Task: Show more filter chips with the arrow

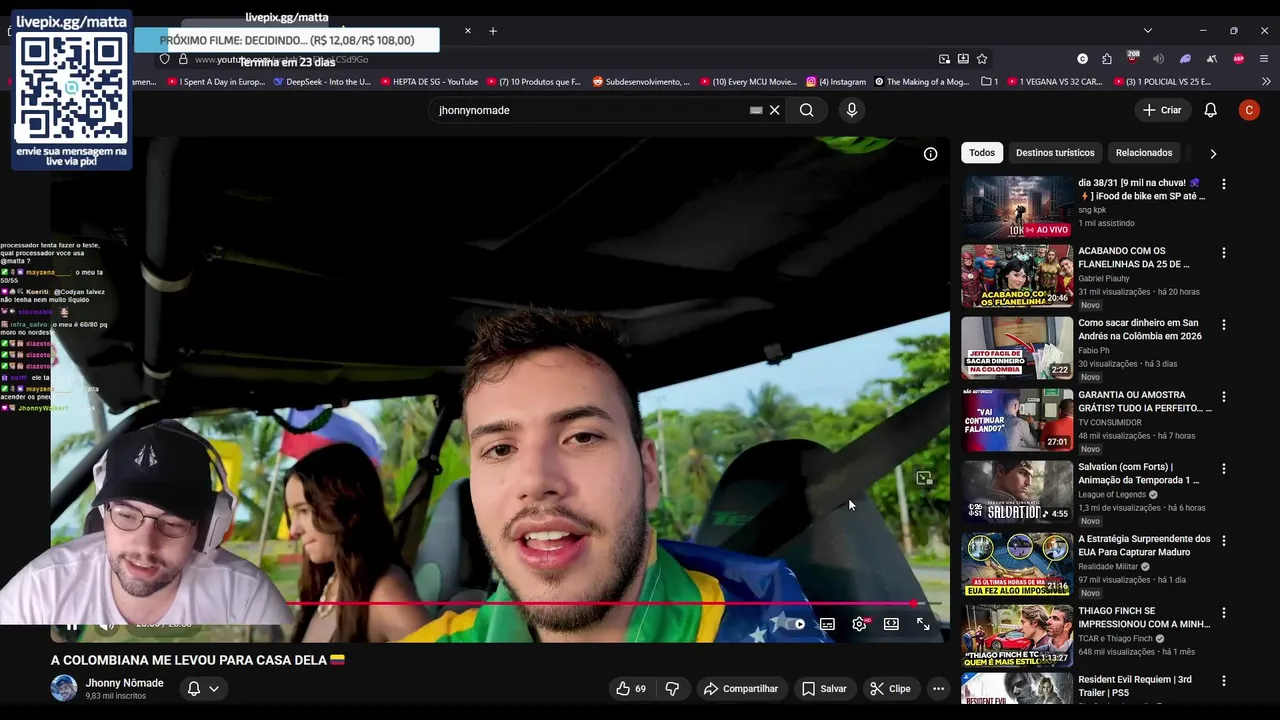Action: click(1213, 154)
